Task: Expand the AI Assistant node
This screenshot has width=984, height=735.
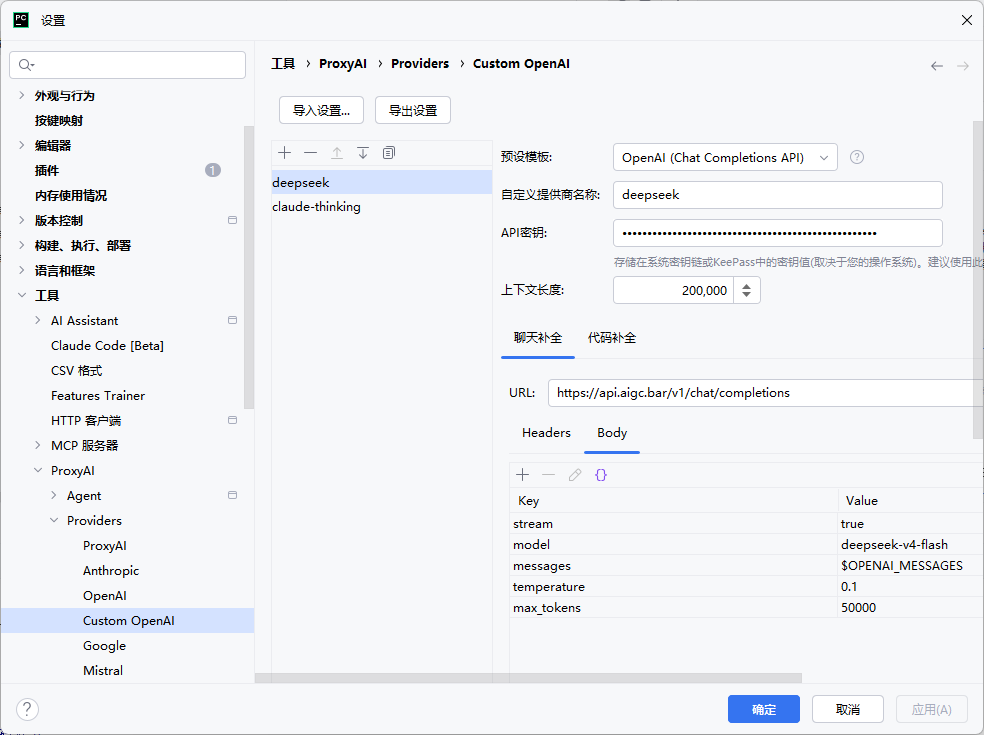Action: point(38,320)
